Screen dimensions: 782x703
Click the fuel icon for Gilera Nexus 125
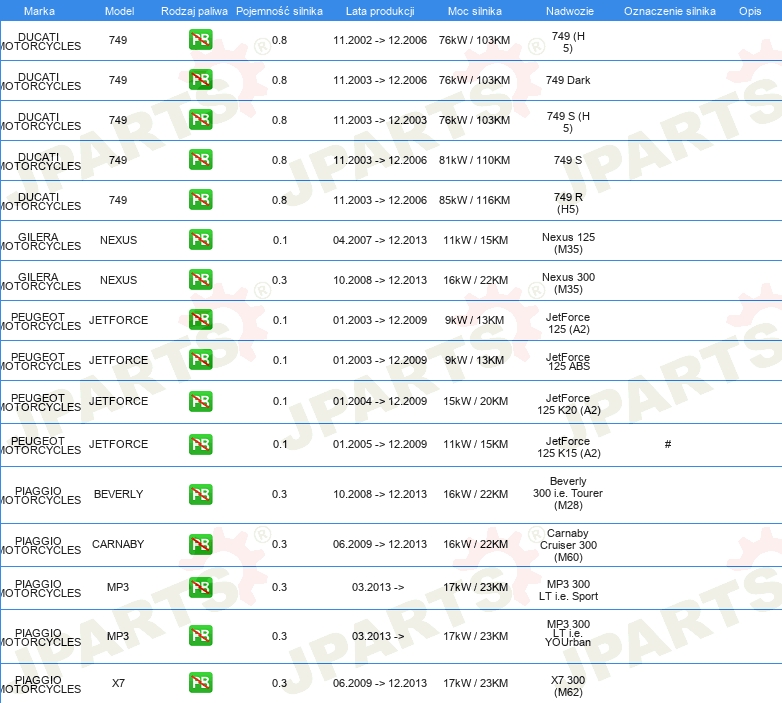[x=200, y=240]
